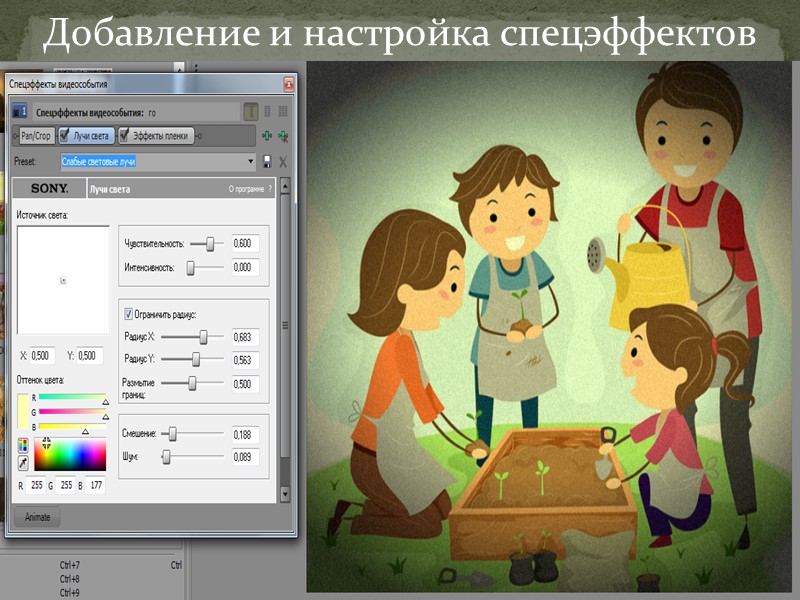Click the R color channel slider
Screen dimensions: 800x600
tap(72, 398)
